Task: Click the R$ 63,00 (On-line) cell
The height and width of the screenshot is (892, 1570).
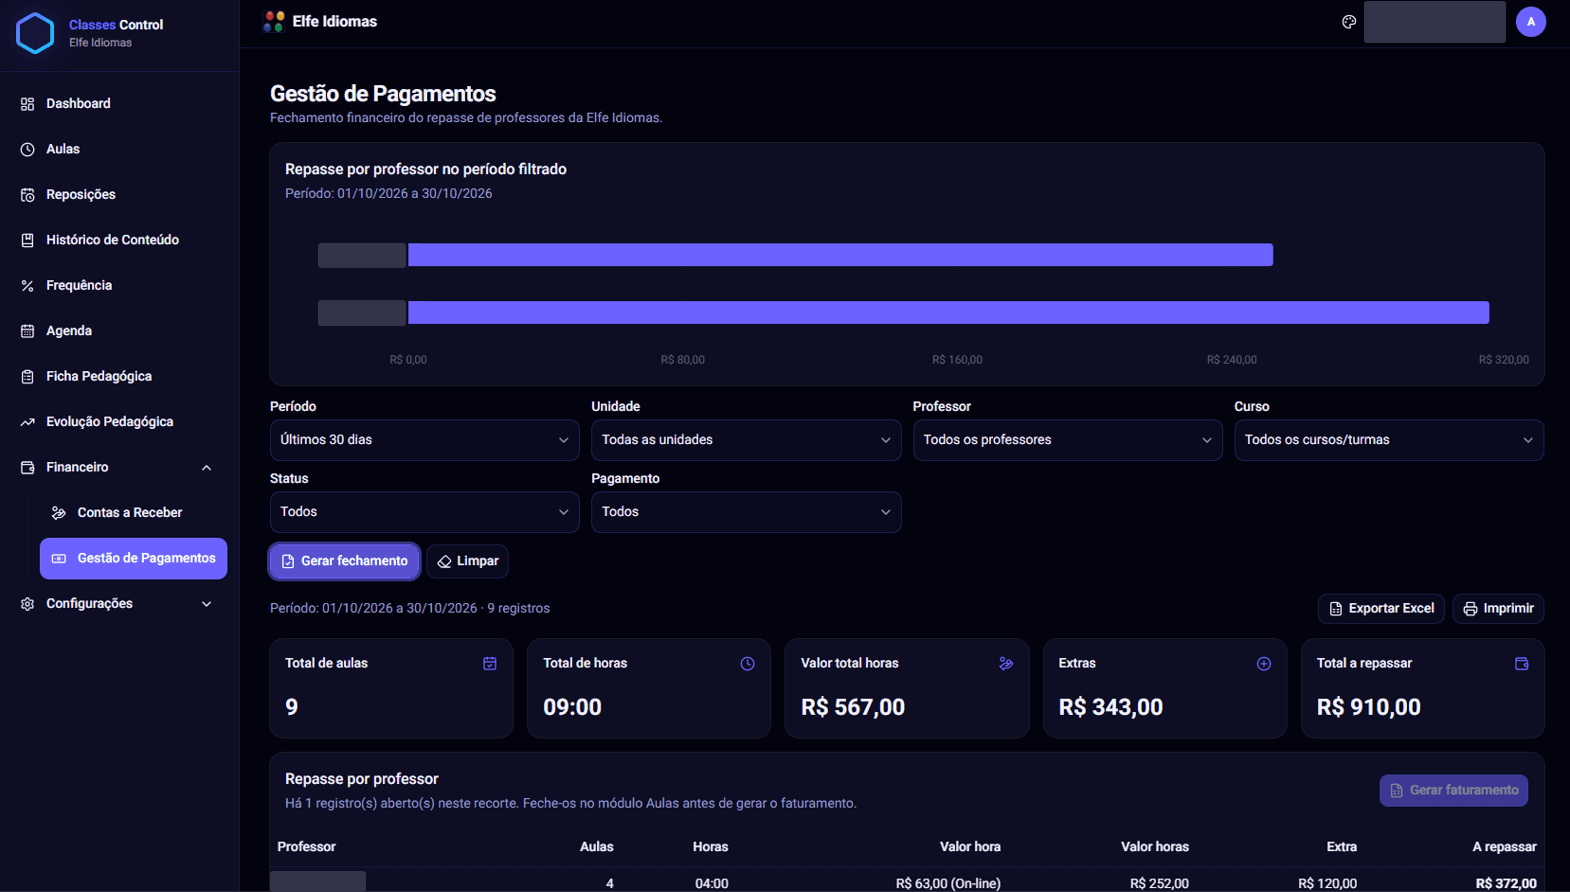Action: coord(948,884)
